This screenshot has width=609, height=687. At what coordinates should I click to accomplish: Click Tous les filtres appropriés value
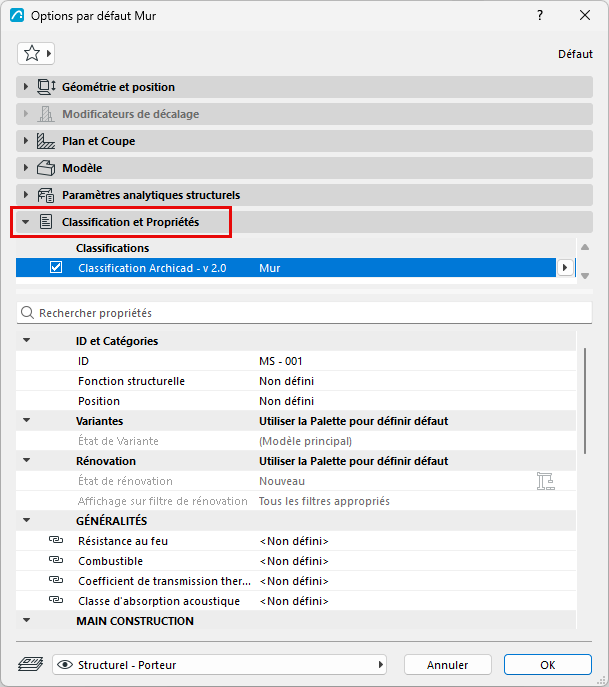tap(324, 501)
